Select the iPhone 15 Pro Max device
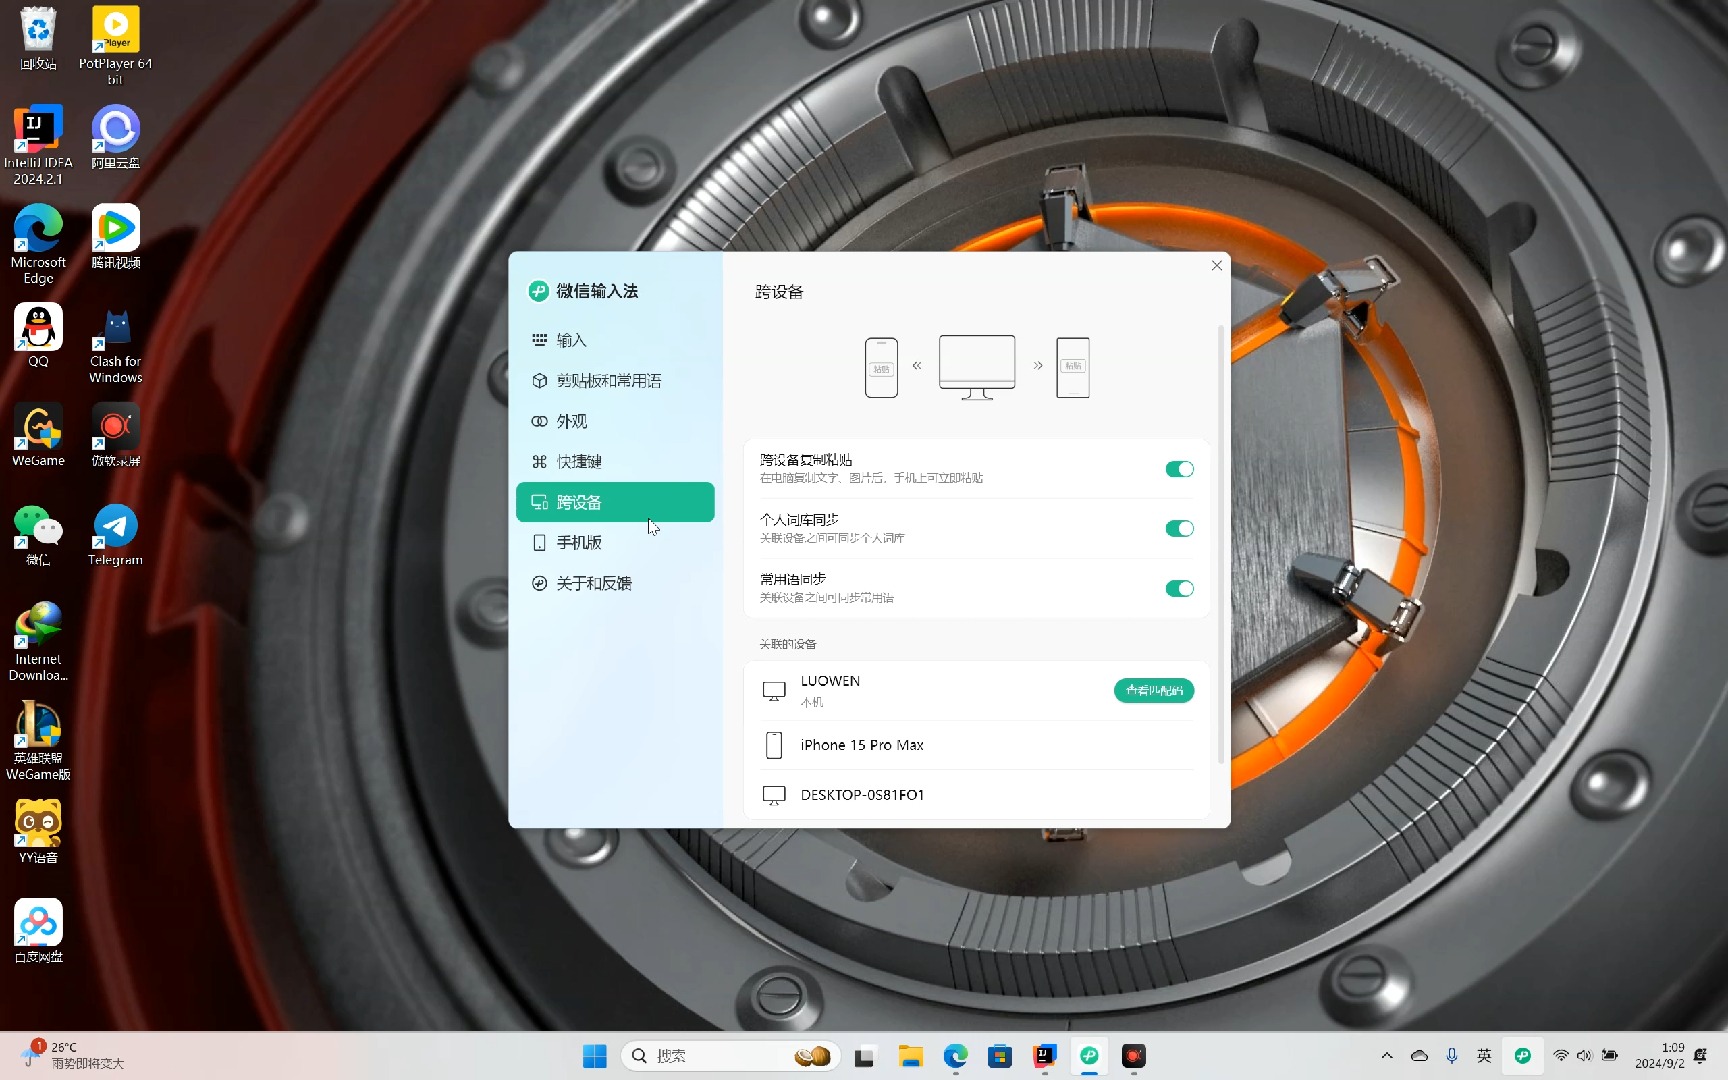Viewport: 1728px width, 1080px height. click(977, 745)
